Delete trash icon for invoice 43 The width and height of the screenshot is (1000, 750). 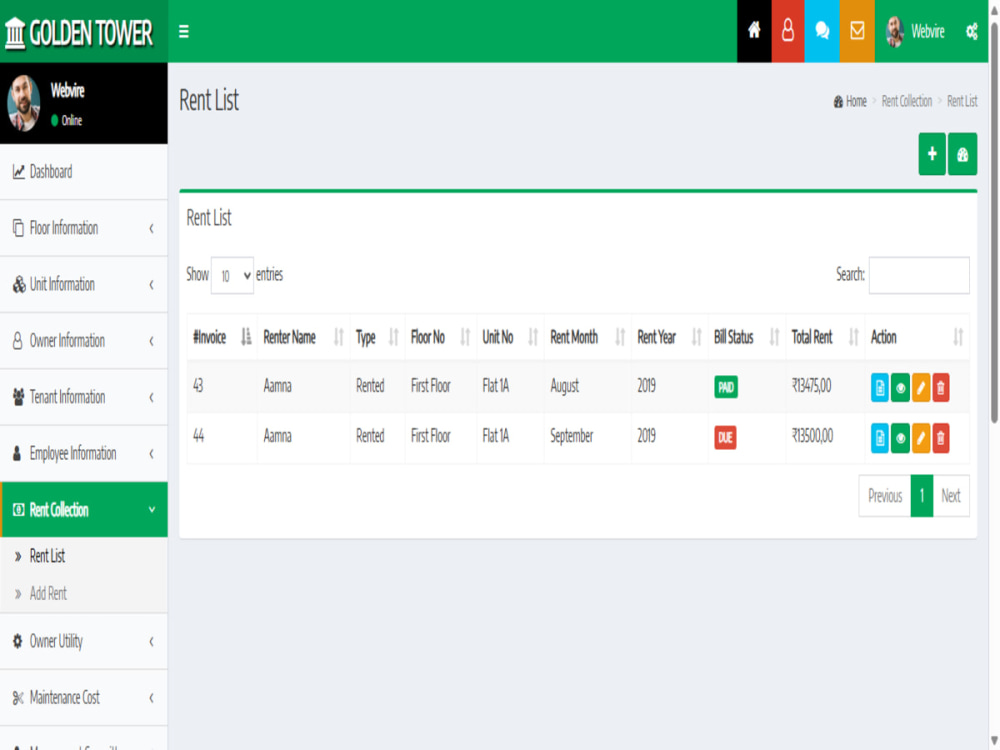click(941, 388)
